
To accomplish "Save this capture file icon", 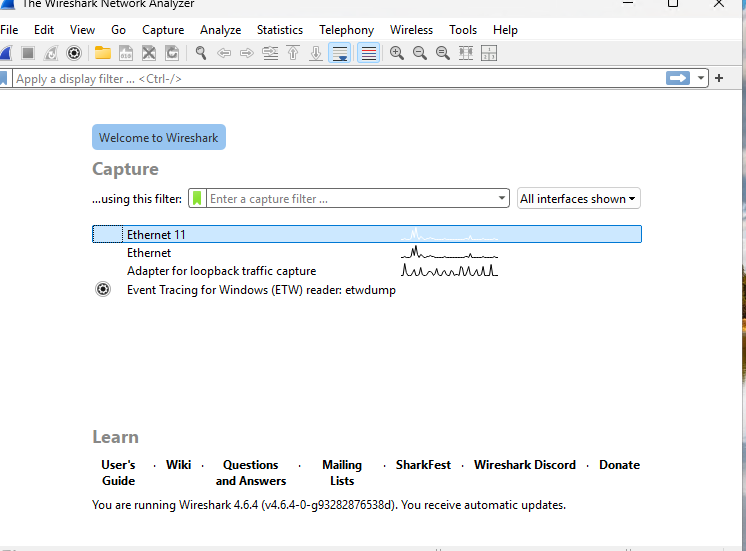I will tap(126, 53).
